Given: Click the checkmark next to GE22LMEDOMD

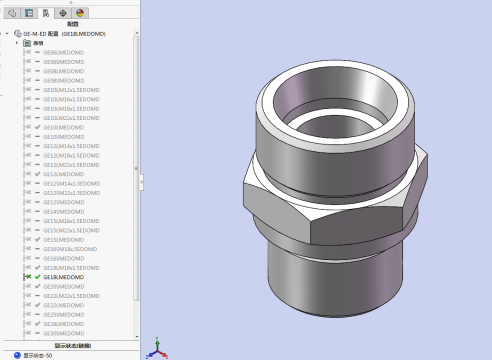Looking at the screenshot, I should 37,305.
